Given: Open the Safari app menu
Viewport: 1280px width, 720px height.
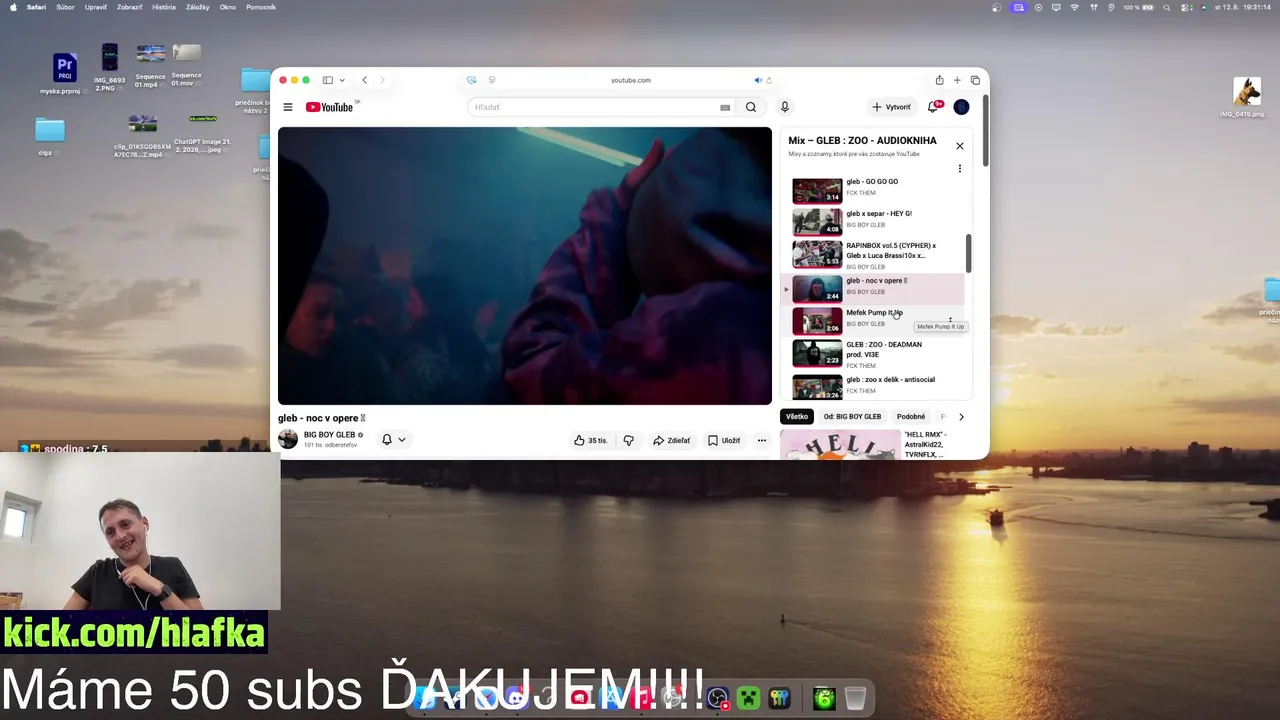Looking at the screenshot, I should (x=36, y=7).
